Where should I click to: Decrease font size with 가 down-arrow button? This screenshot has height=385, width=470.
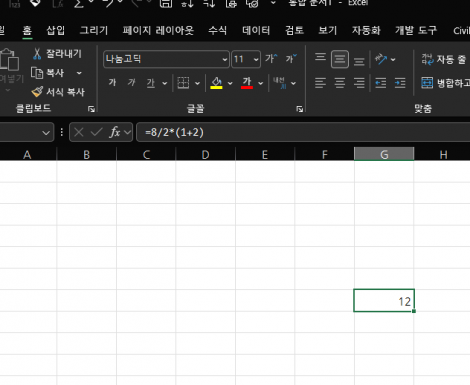(291, 59)
